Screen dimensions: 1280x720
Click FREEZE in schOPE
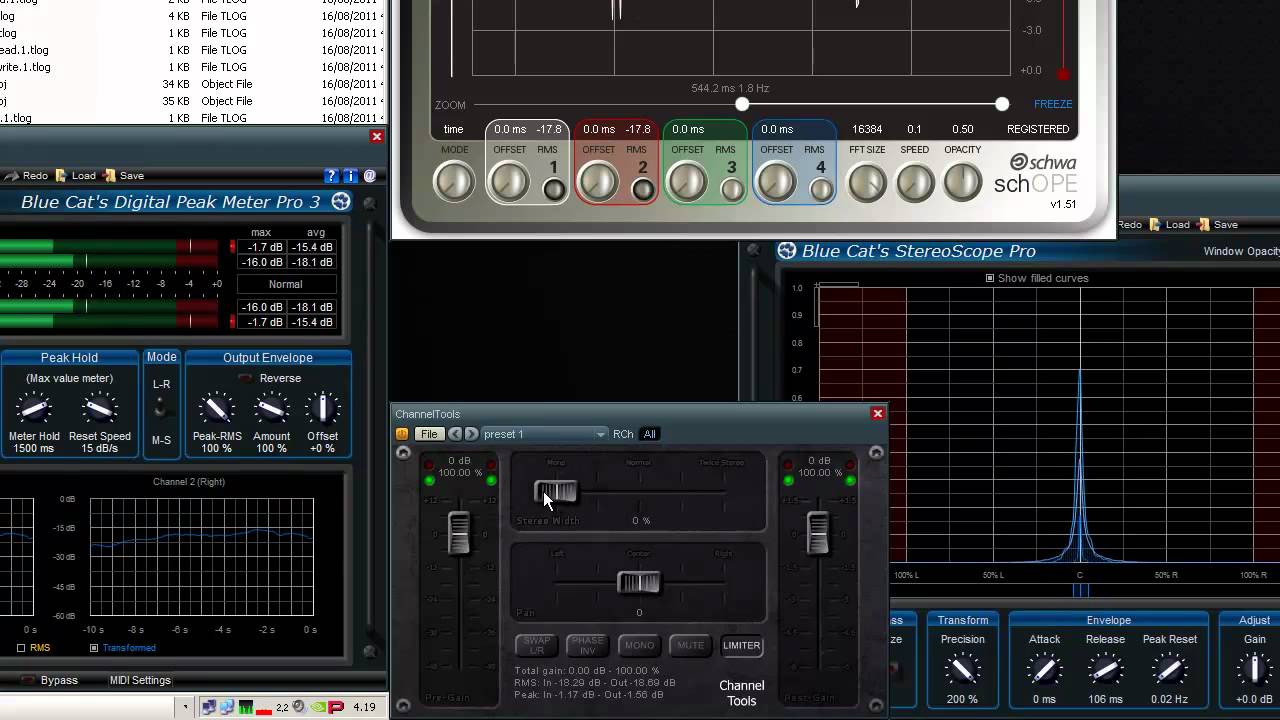tap(1053, 104)
